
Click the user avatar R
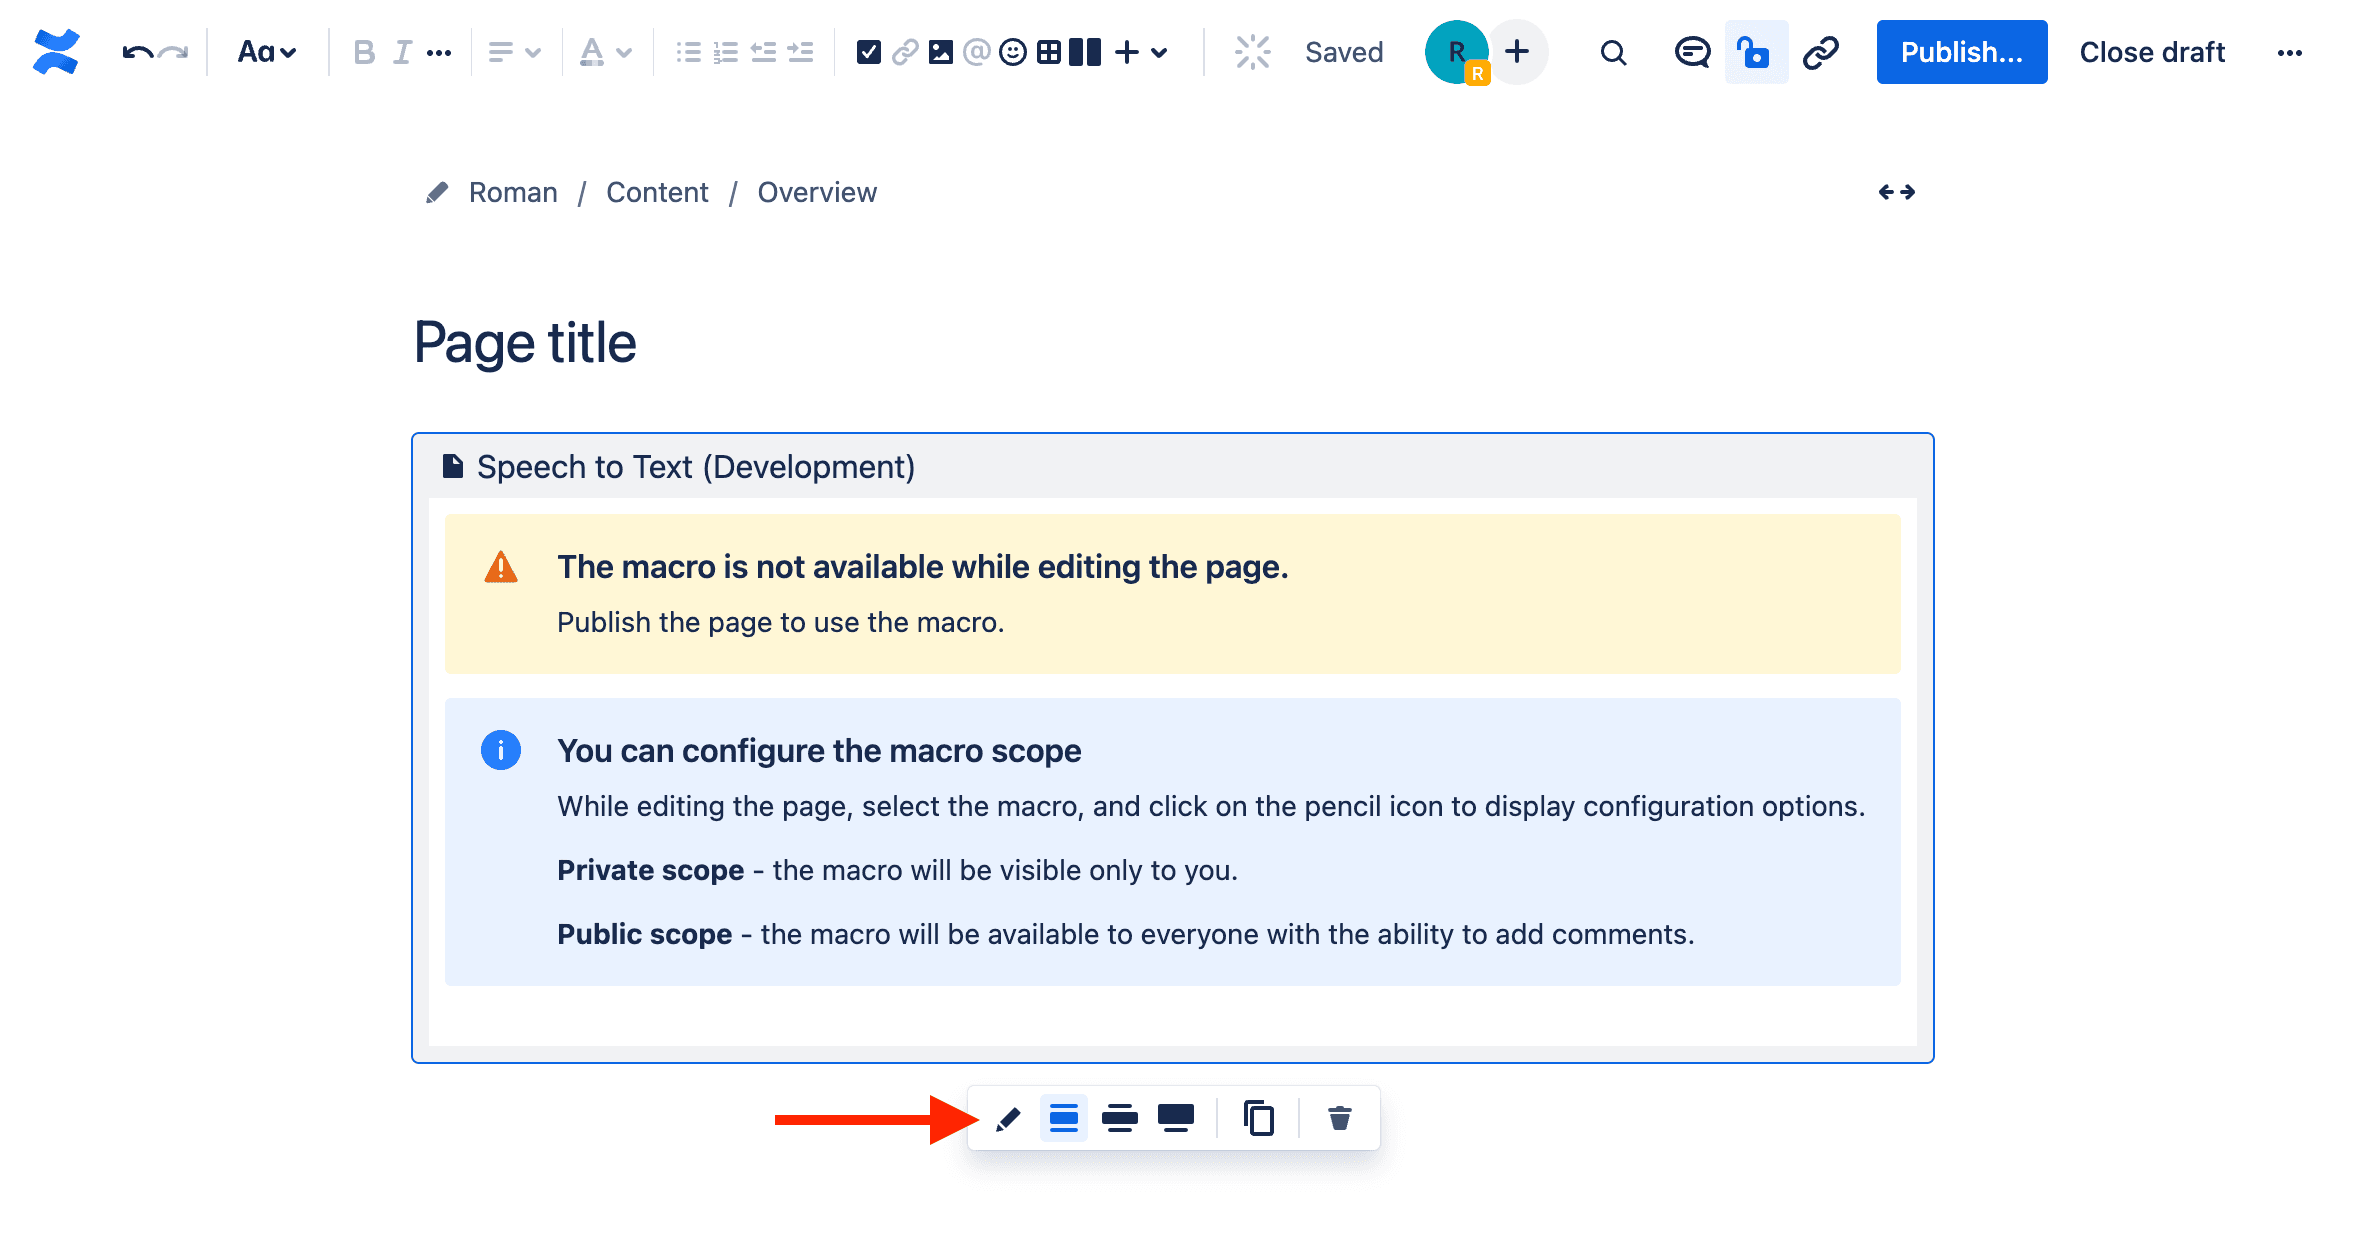[x=1457, y=52]
